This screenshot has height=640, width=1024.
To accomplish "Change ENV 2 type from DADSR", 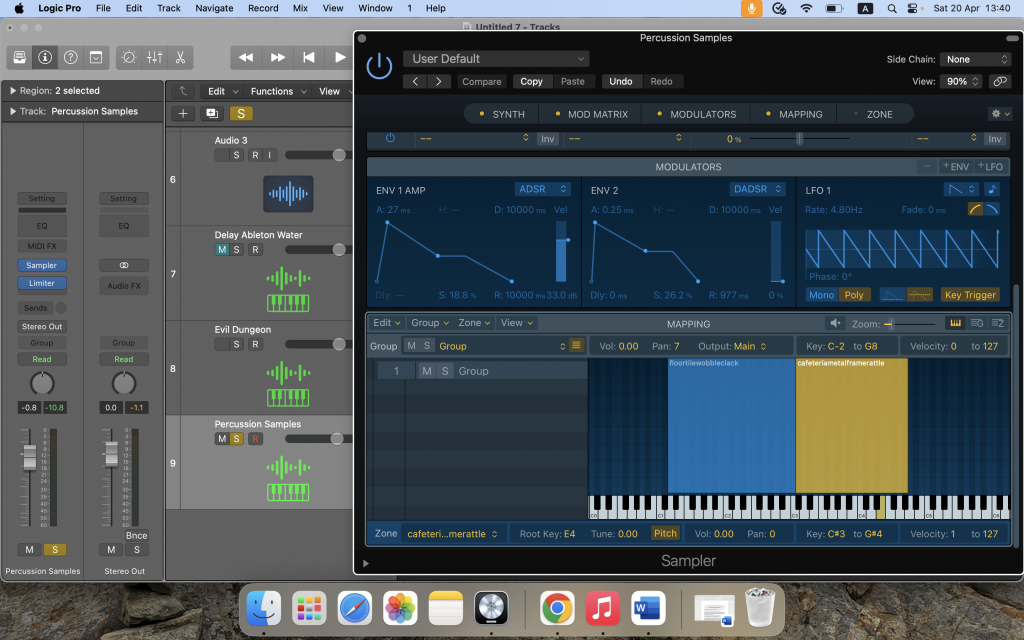I will [x=757, y=189].
